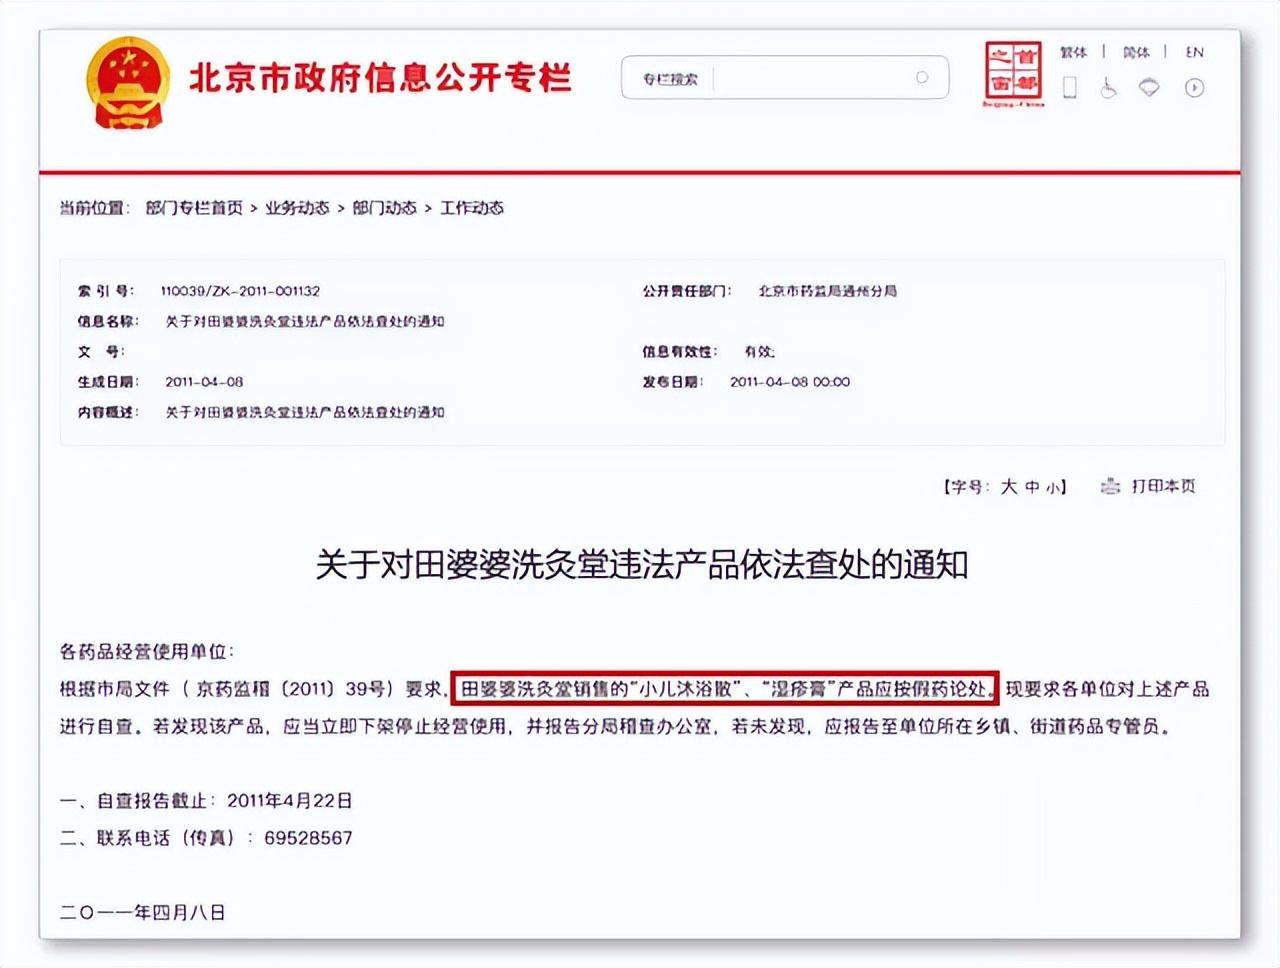The width and height of the screenshot is (1280, 968).
Task: Open the mobile version icon
Action: pos(1069,88)
